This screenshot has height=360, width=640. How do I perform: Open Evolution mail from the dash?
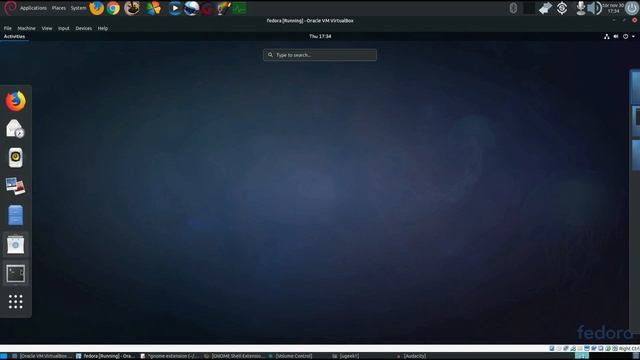click(16, 129)
